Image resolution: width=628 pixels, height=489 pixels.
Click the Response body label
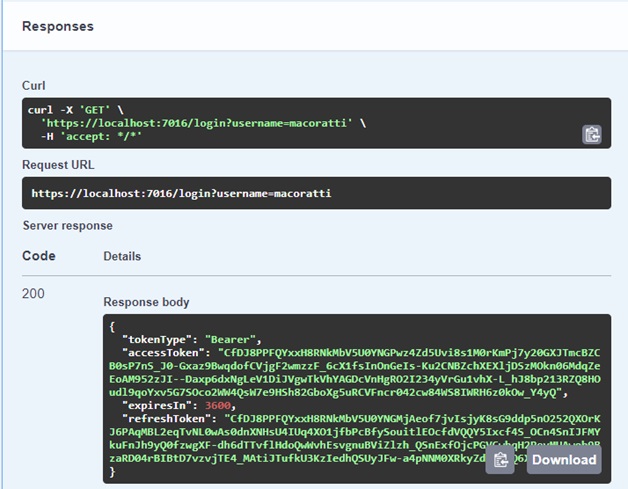click(x=146, y=302)
